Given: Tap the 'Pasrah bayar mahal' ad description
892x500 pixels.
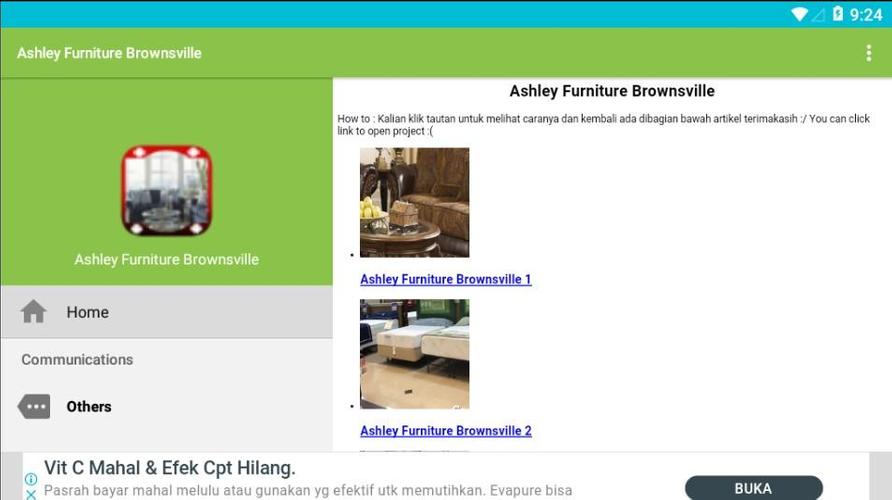Looking at the screenshot, I should 308,490.
